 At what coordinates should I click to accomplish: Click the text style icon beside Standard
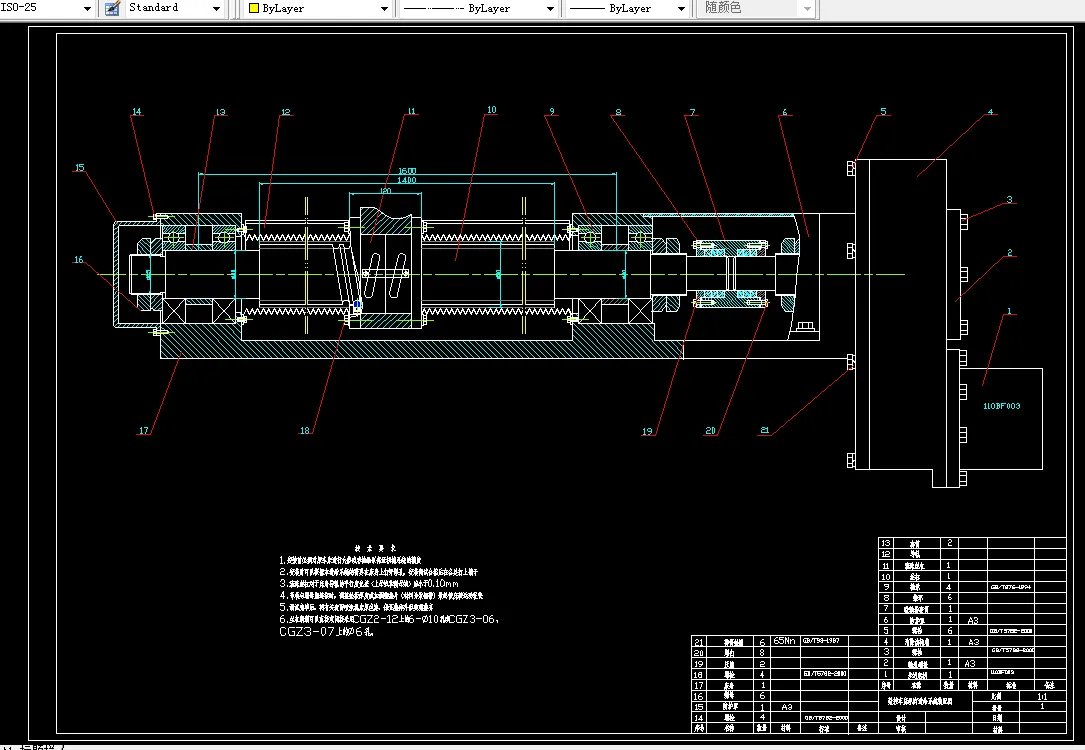coord(112,8)
